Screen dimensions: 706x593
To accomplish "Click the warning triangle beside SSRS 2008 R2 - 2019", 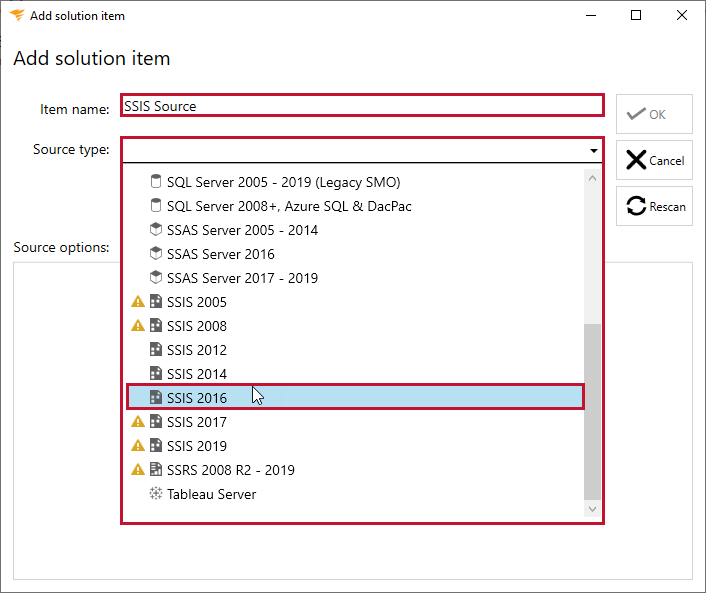I will tap(138, 470).
